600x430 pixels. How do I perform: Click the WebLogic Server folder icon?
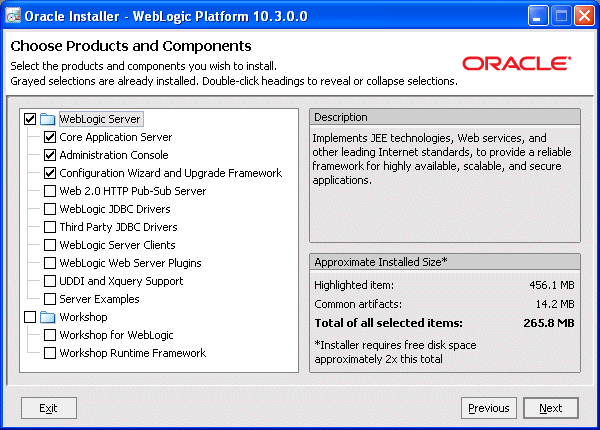(47, 119)
